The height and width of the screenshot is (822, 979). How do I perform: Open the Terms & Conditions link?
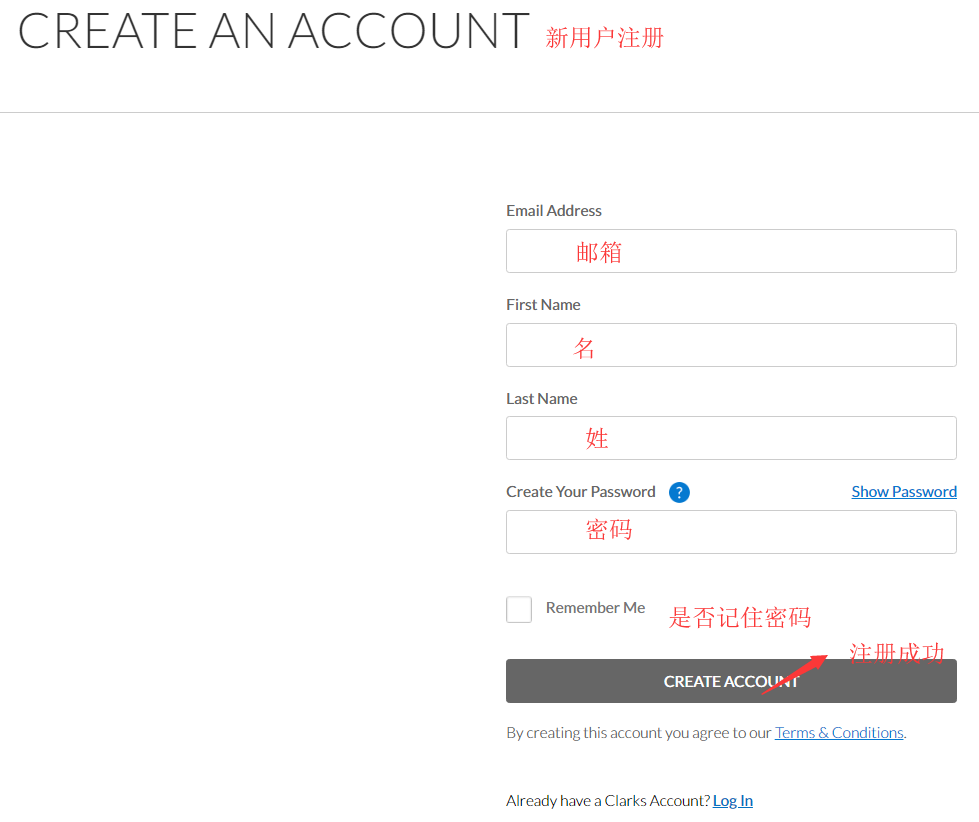pyautogui.click(x=839, y=733)
